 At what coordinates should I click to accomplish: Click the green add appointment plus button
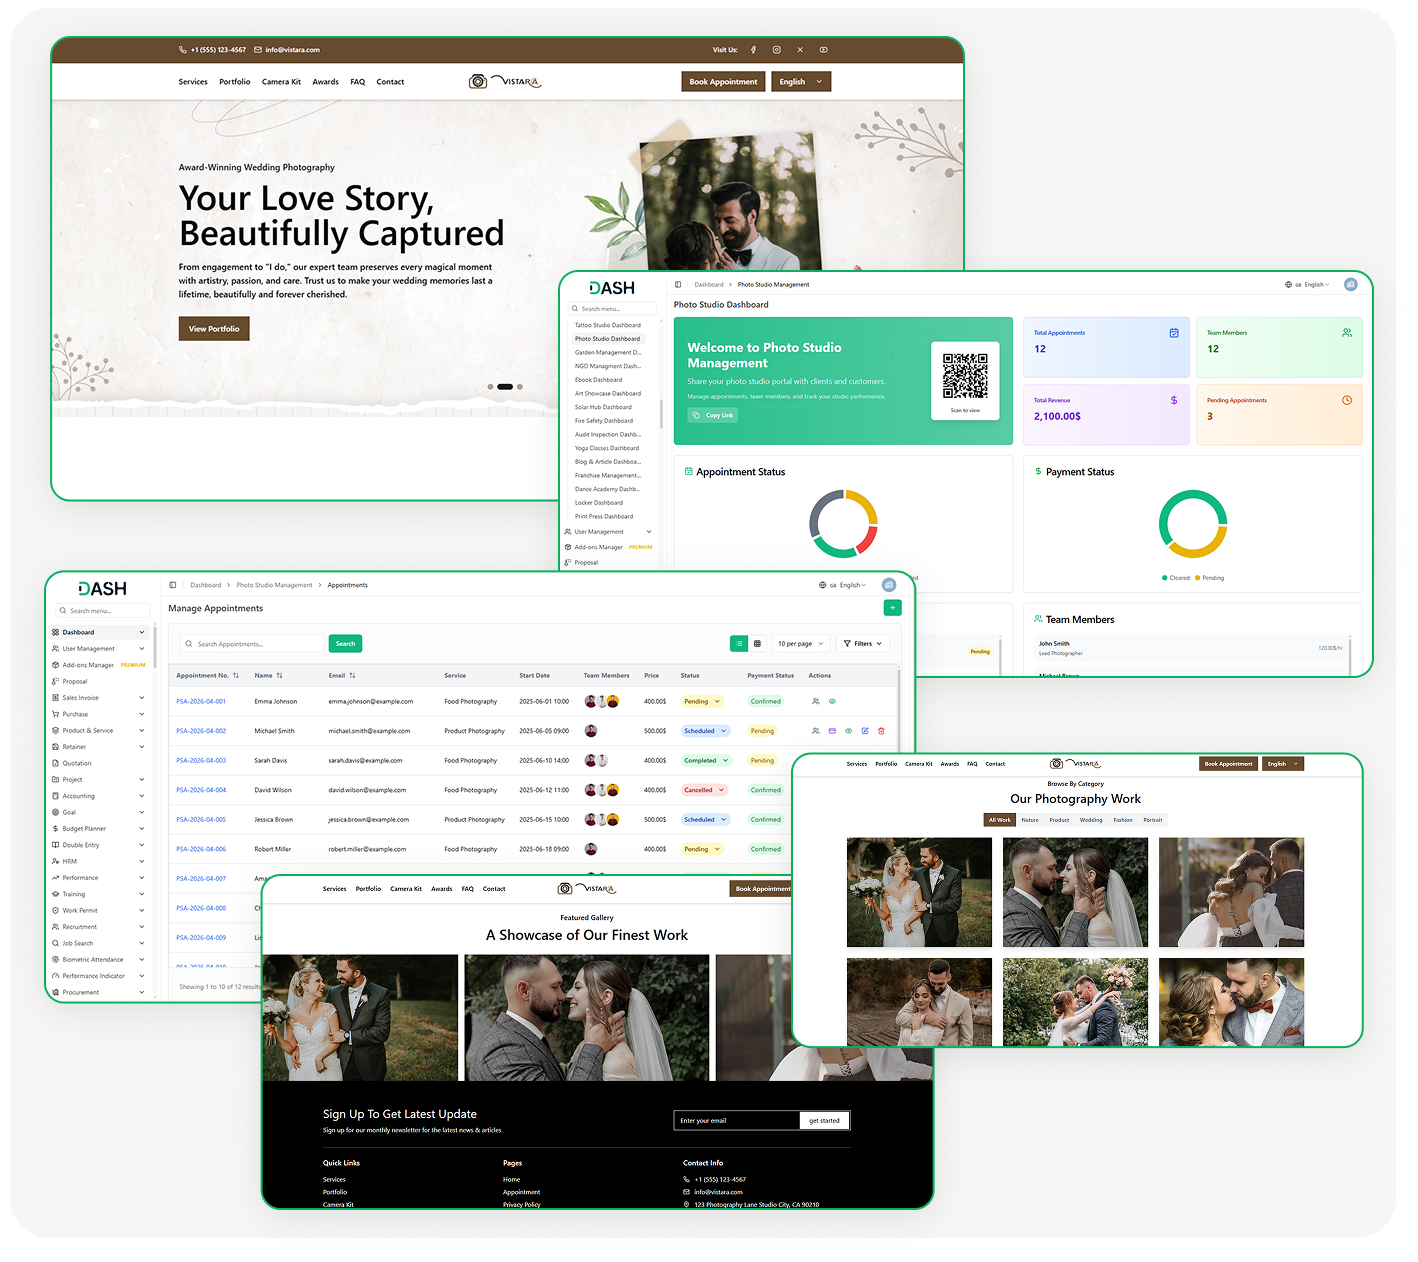893,608
